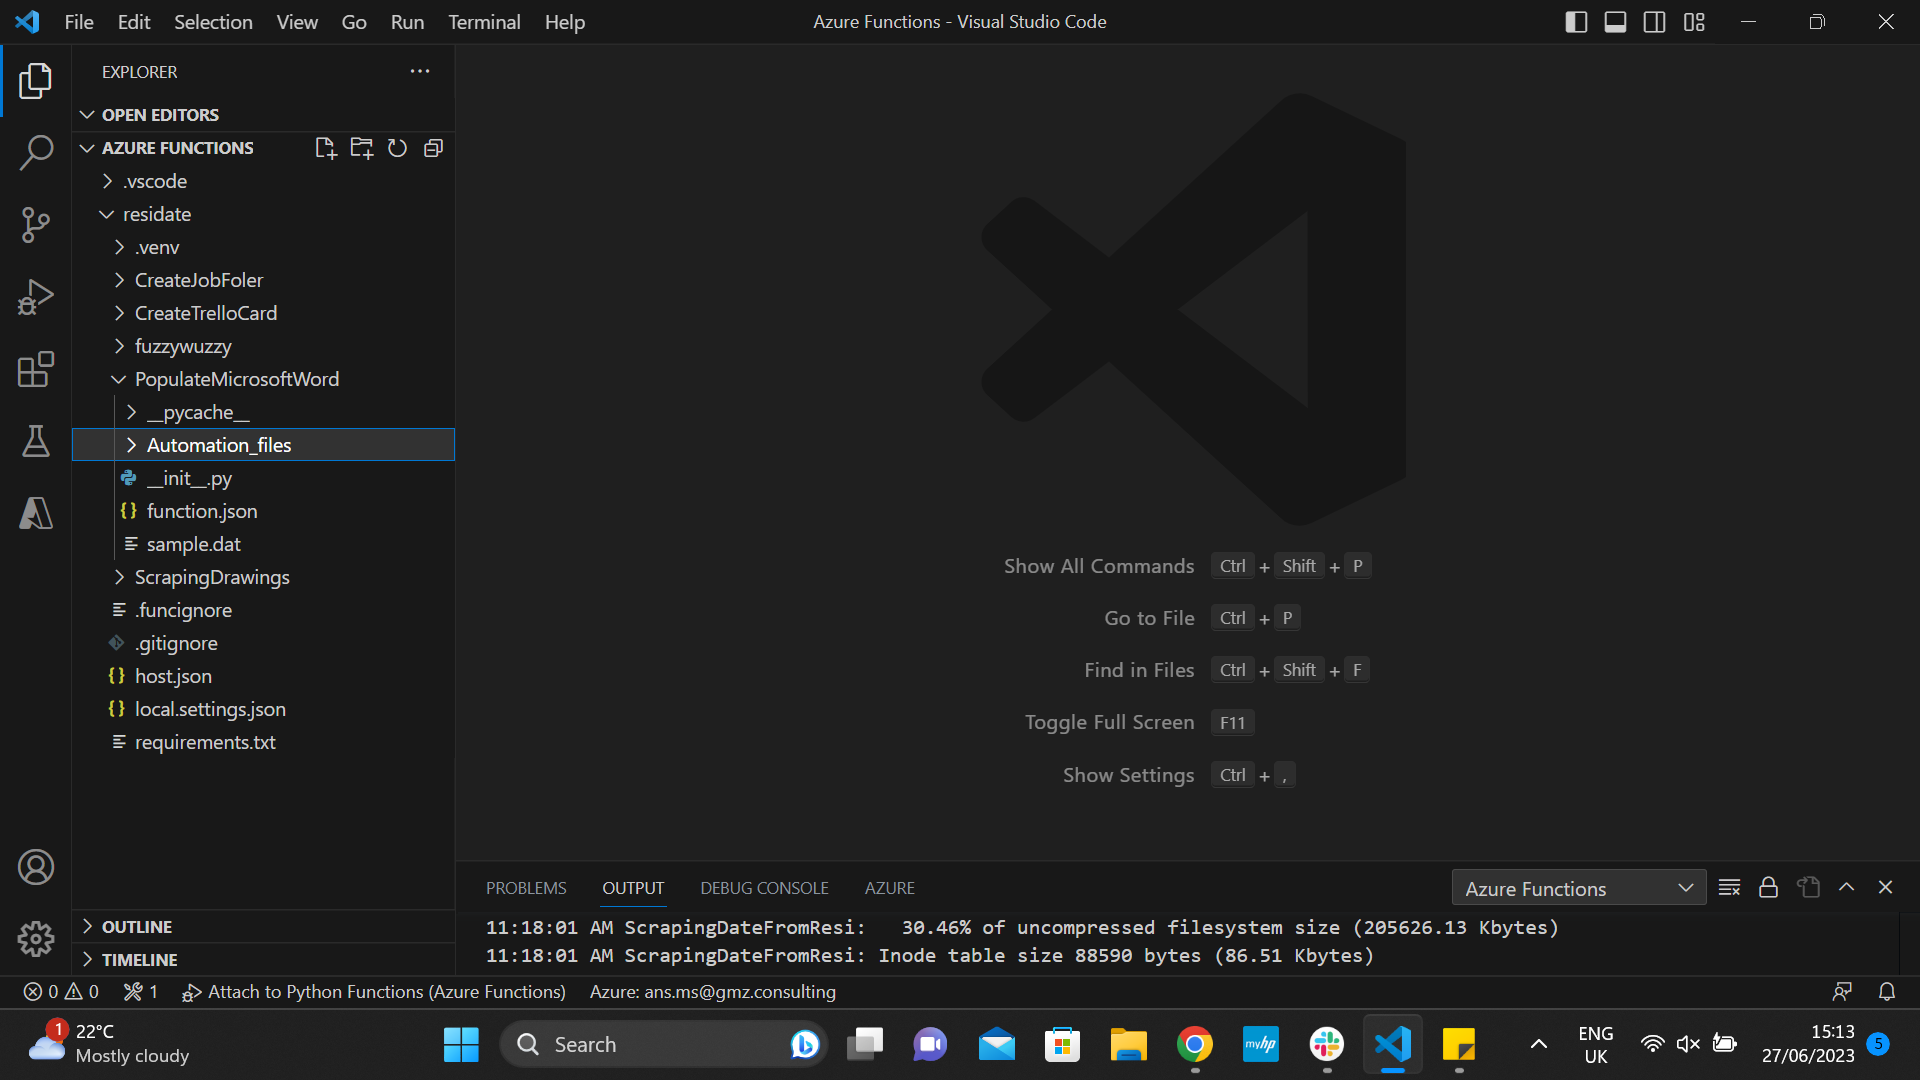The height and width of the screenshot is (1080, 1920).
Task: Customize editor layout icon in title bar
Action: point(1694,22)
